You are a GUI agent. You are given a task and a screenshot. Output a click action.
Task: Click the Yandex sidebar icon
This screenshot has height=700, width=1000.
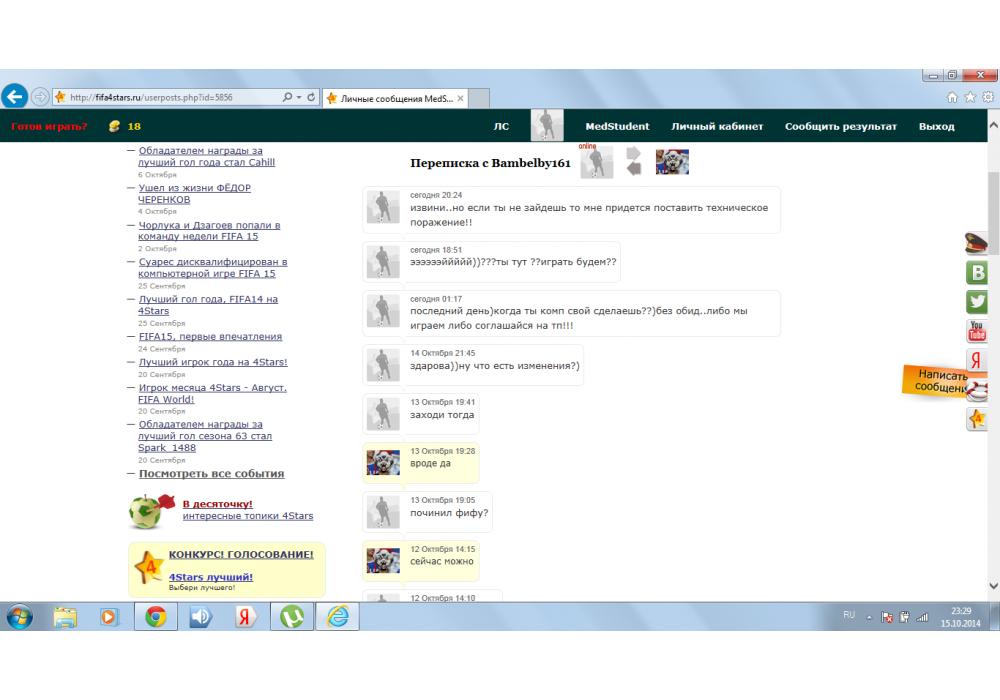977,361
